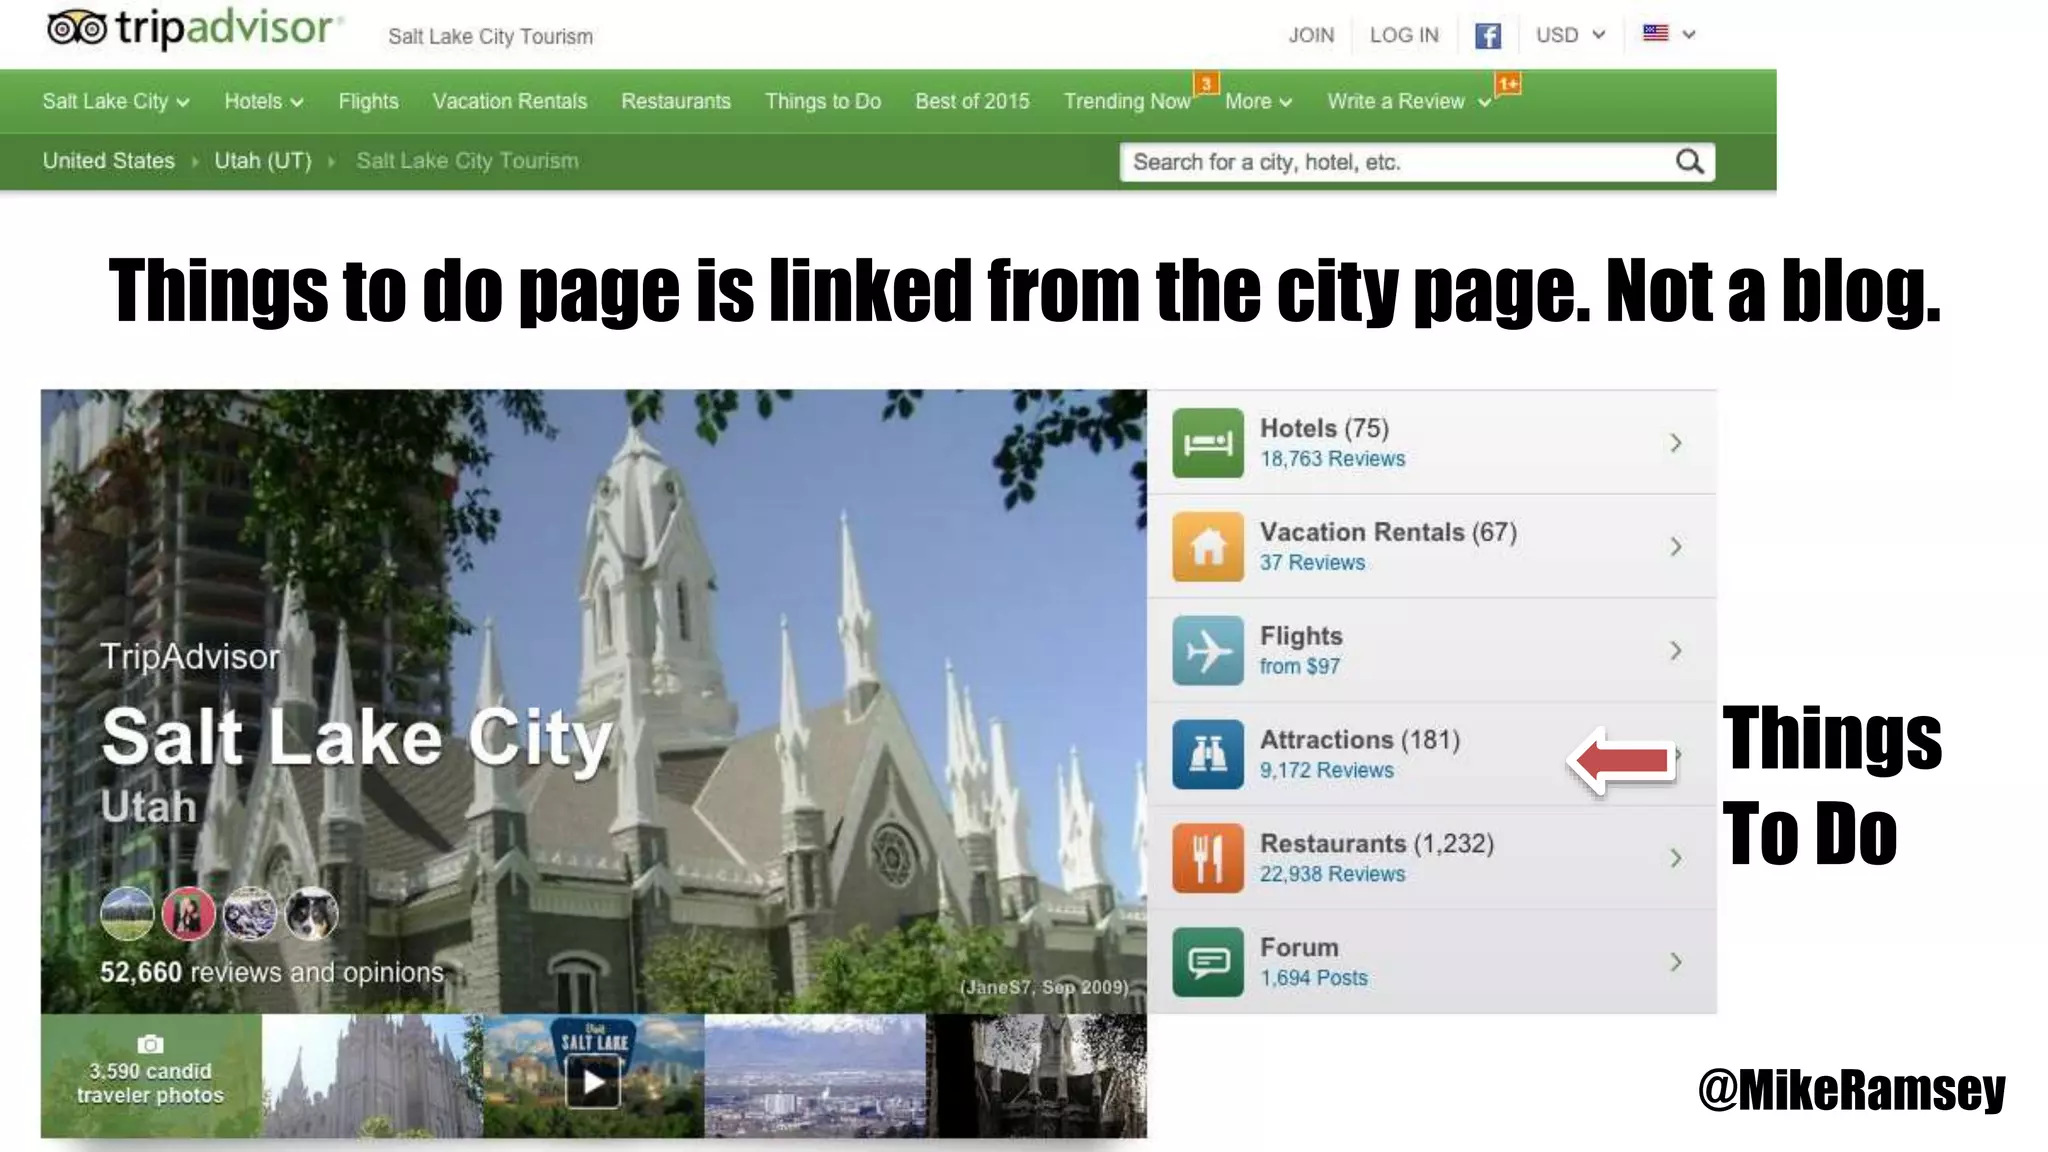Open the city skyline photo thumbnail
Viewport: 2048px width, 1152px height.
[815, 1076]
